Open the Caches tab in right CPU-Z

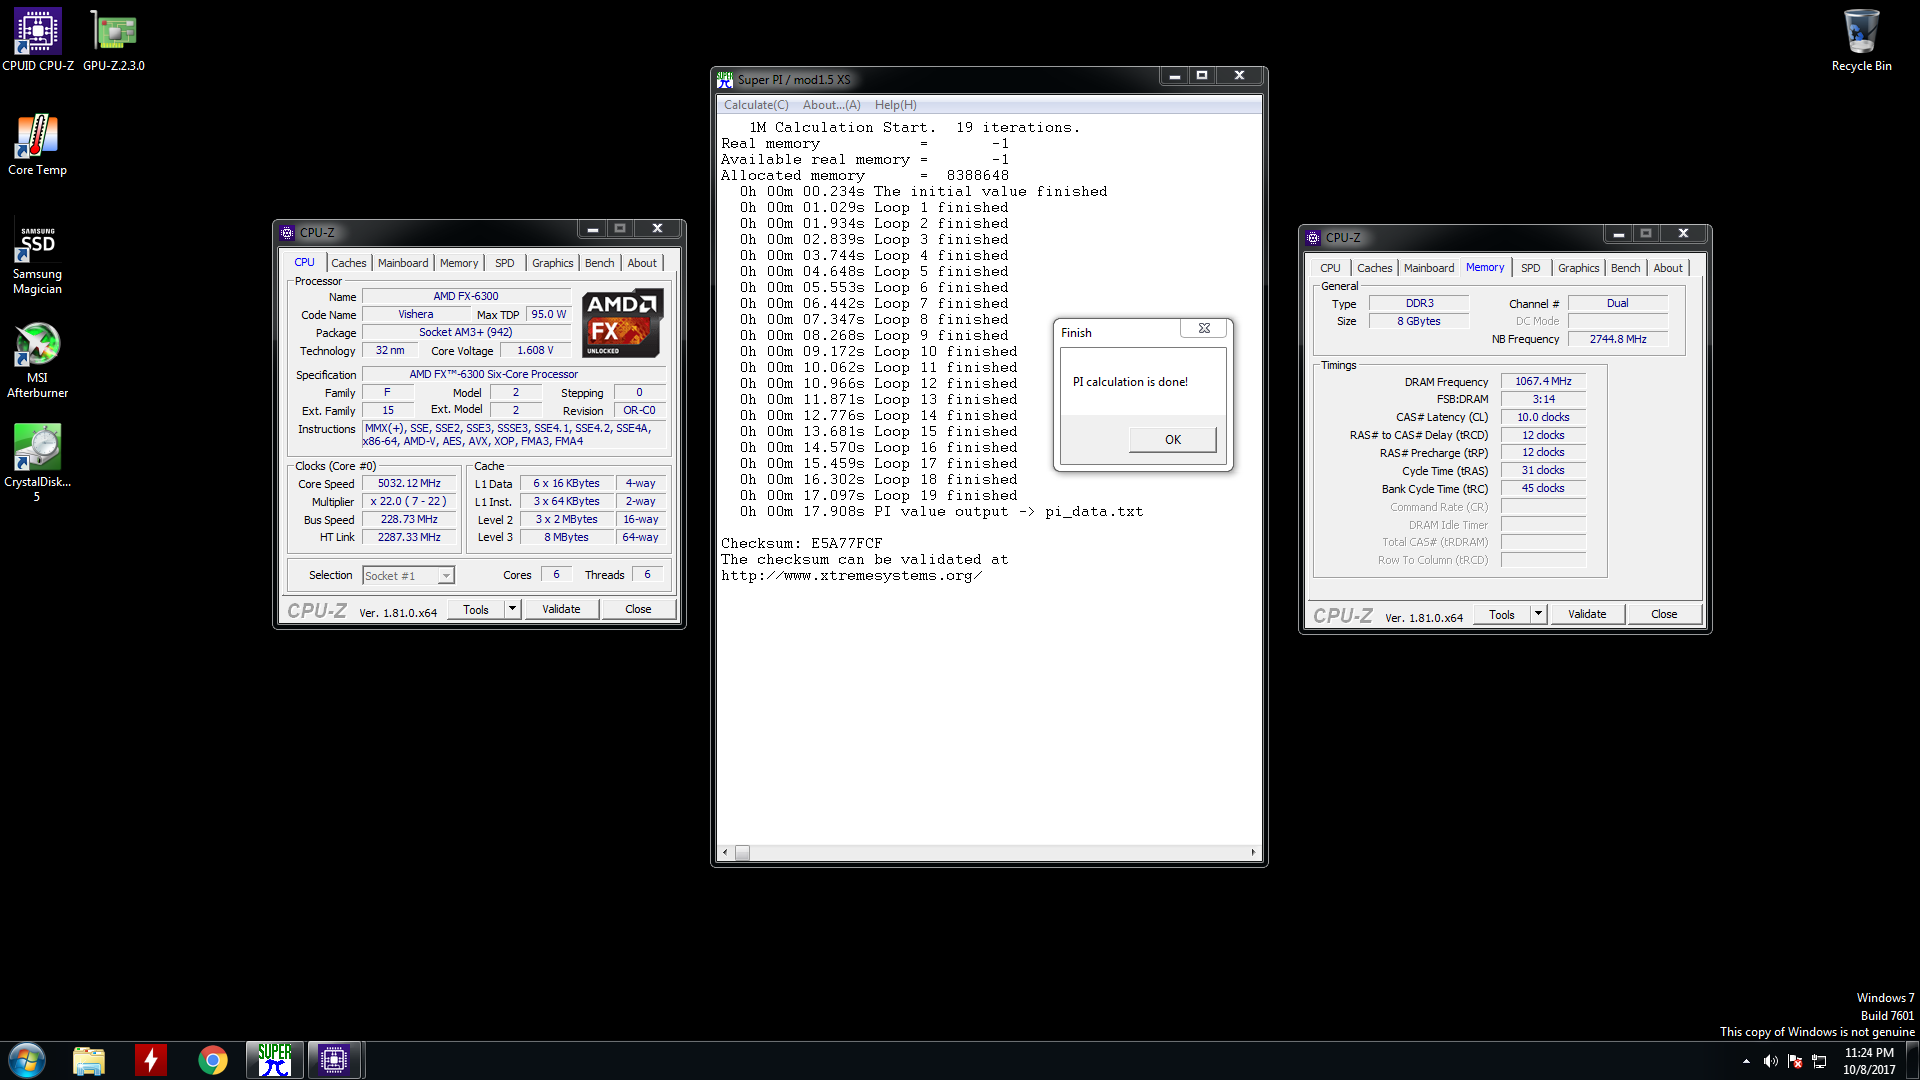coord(1375,268)
